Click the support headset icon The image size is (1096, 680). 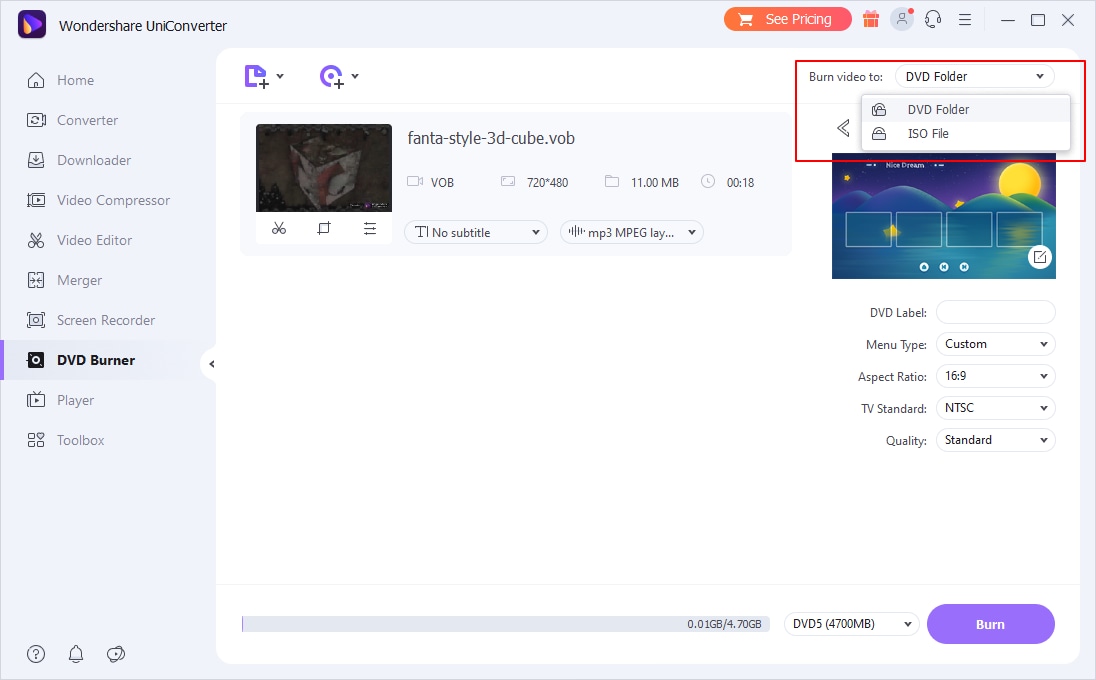click(933, 20)
